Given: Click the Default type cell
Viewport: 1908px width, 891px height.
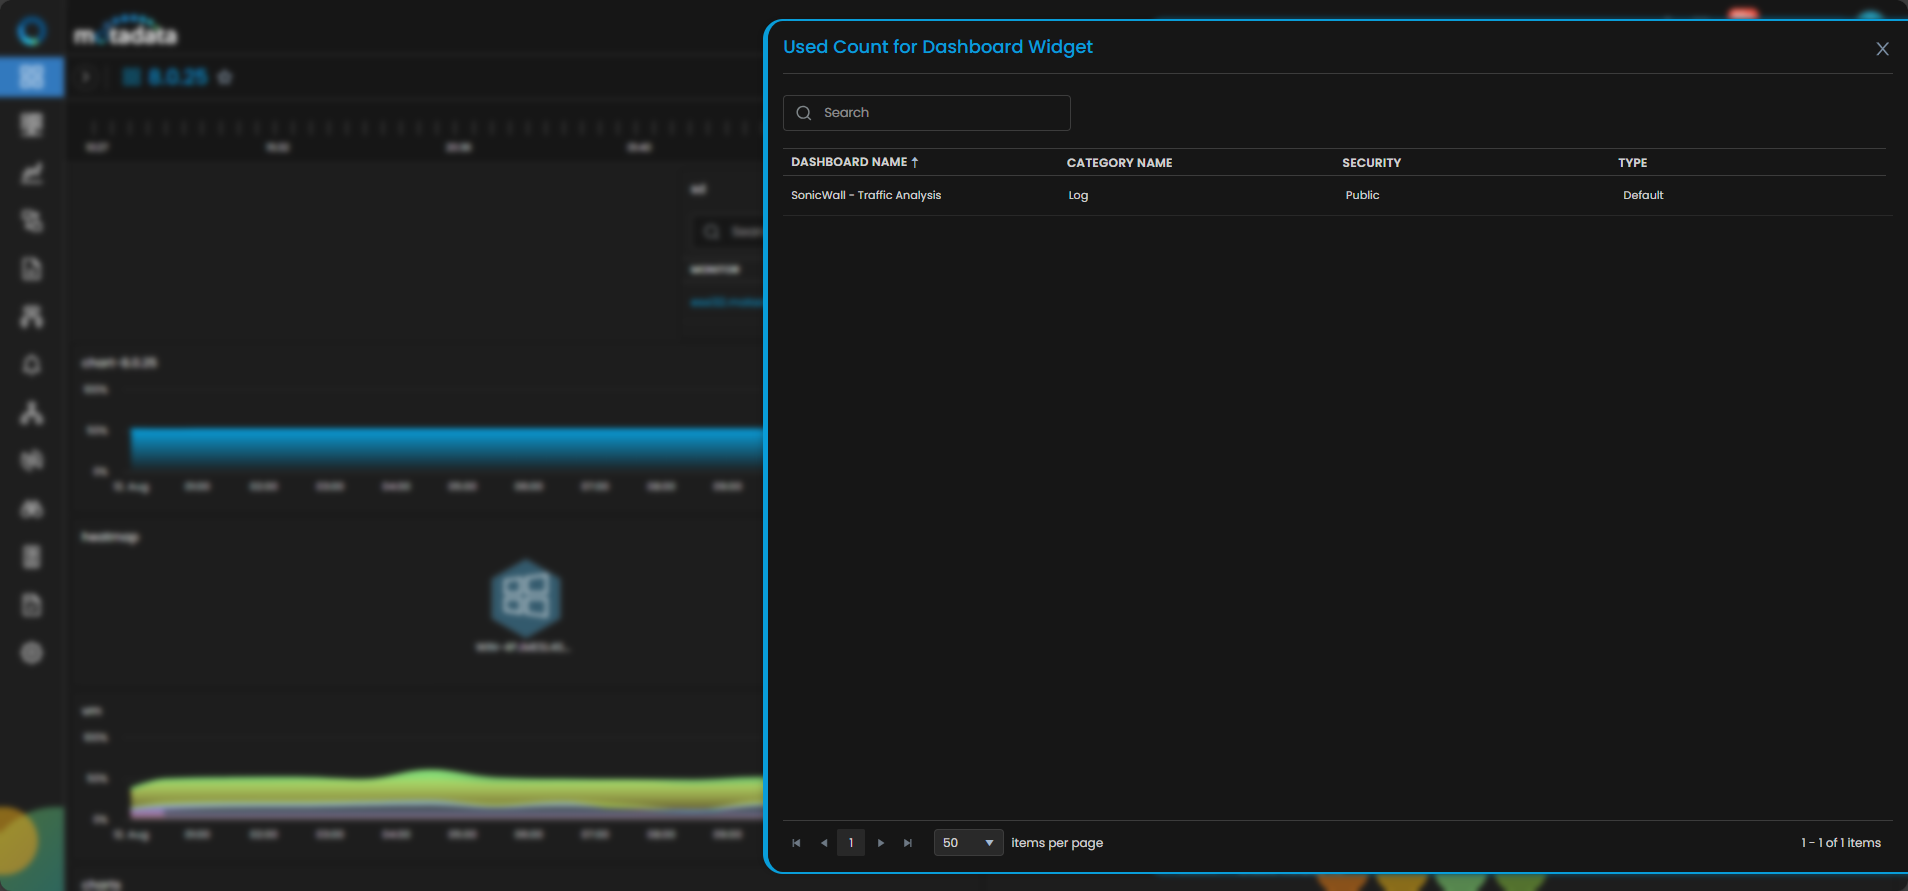Looking at the screenshot, I should coord(1643,195).
